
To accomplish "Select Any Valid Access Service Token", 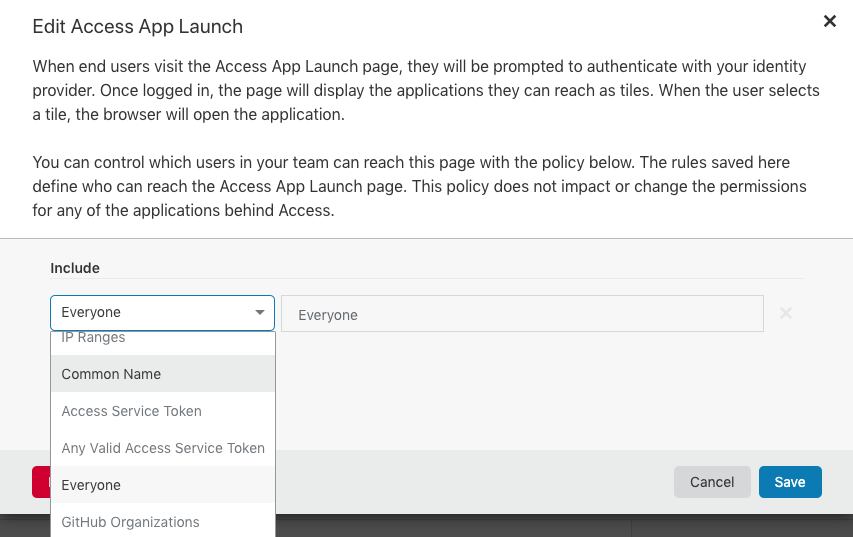I will click(x=163, y=448).
